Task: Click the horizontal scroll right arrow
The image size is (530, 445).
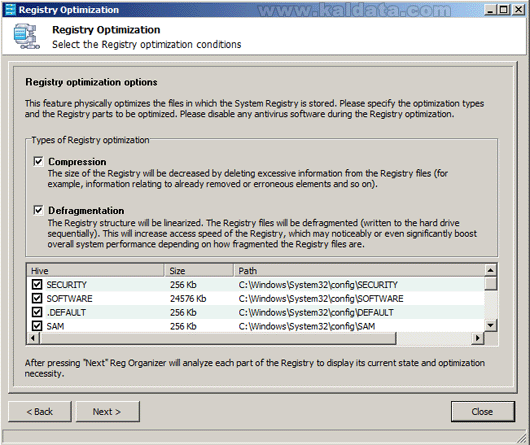Action: pos(478,338)
